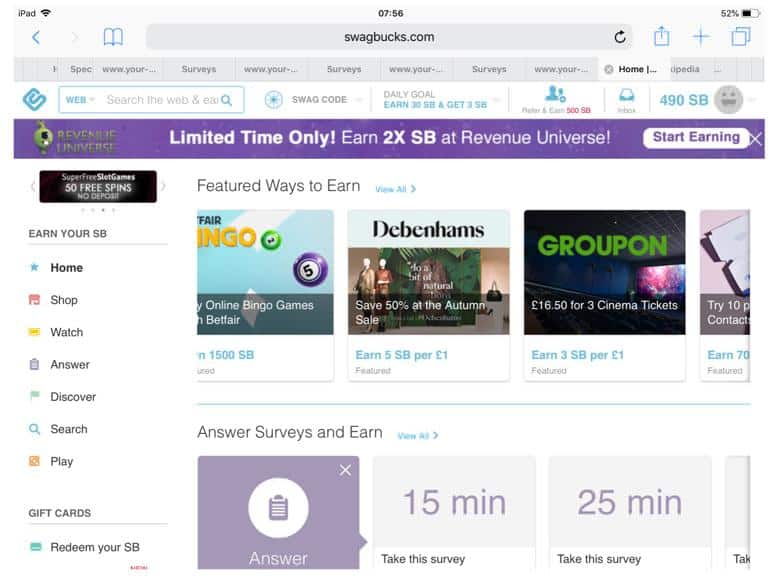775x584 pixels.
Task: Switch to the first Surveys tab
Action: [199, 69]
